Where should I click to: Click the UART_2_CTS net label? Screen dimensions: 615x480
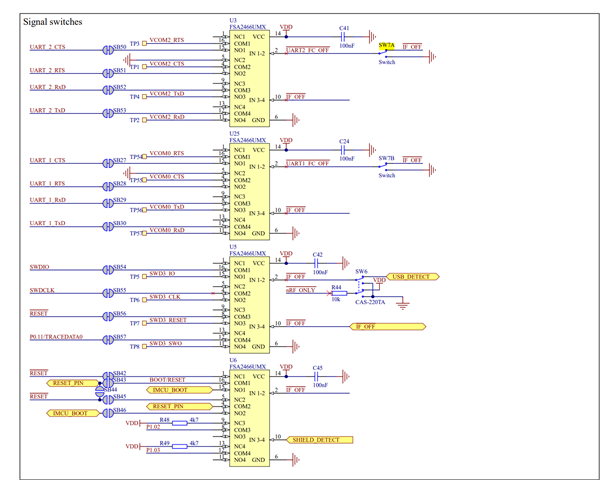[47, 48]
